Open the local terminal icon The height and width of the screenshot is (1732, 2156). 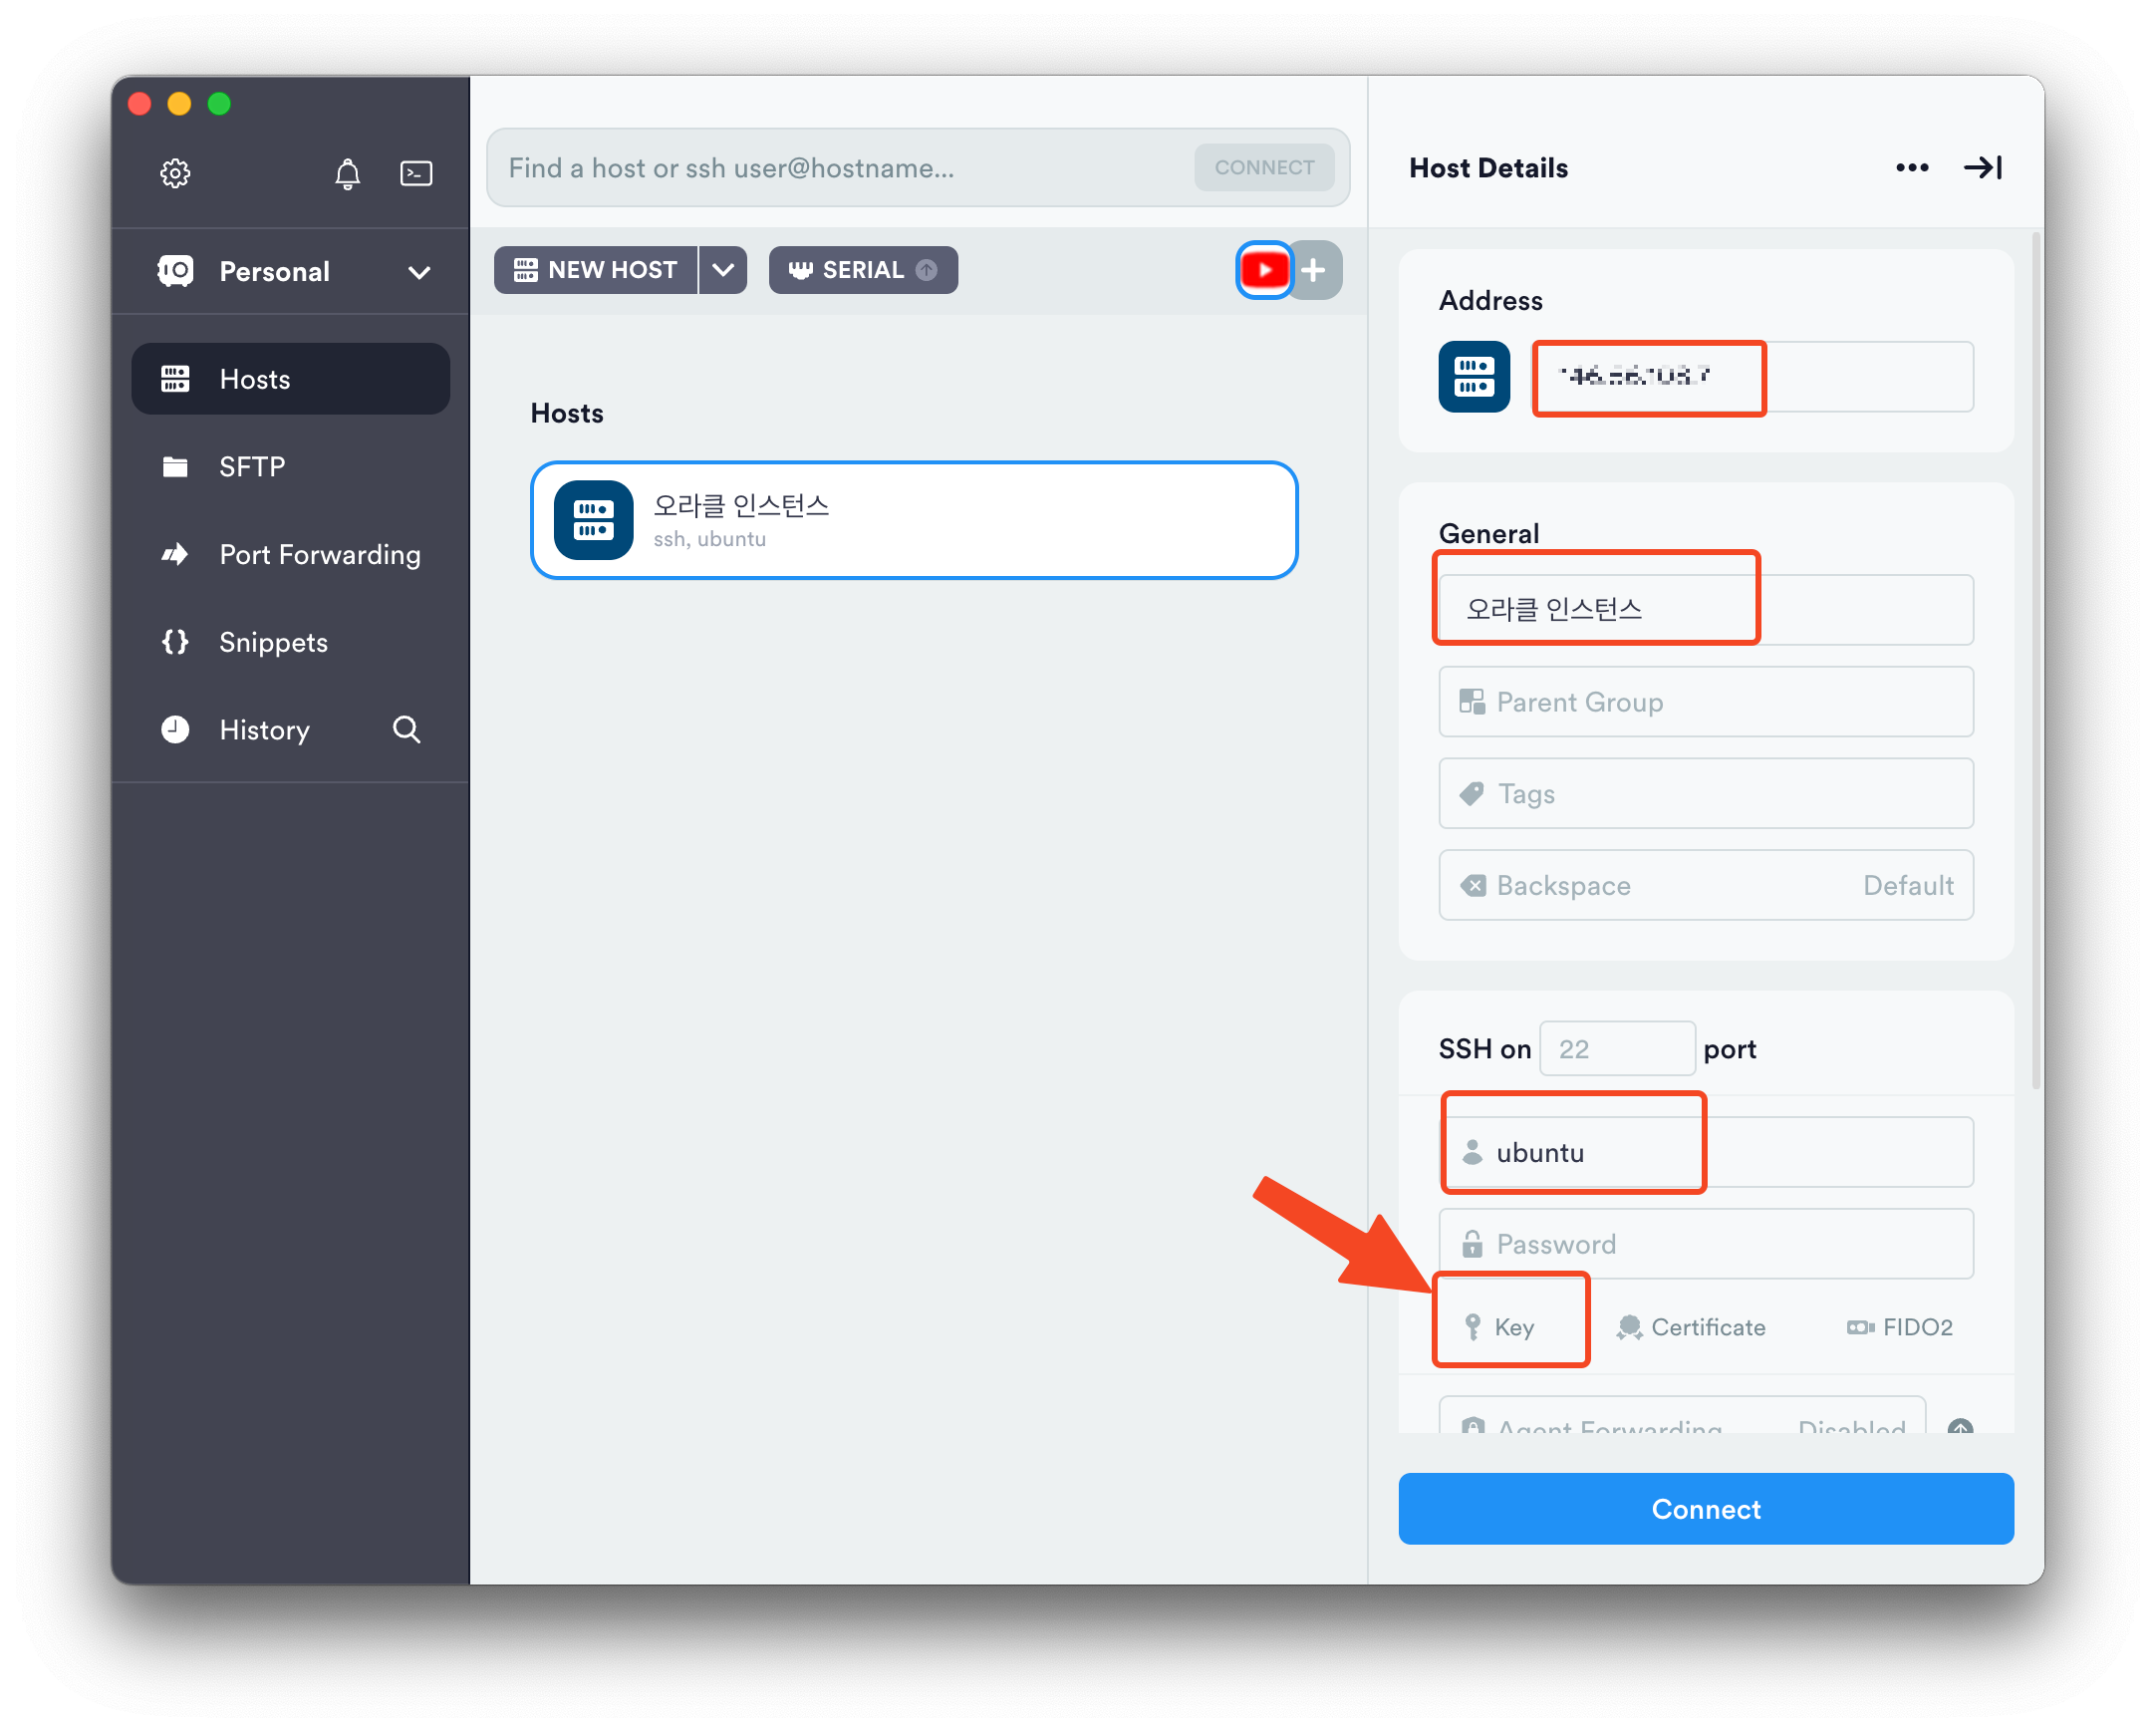[416, 173]
